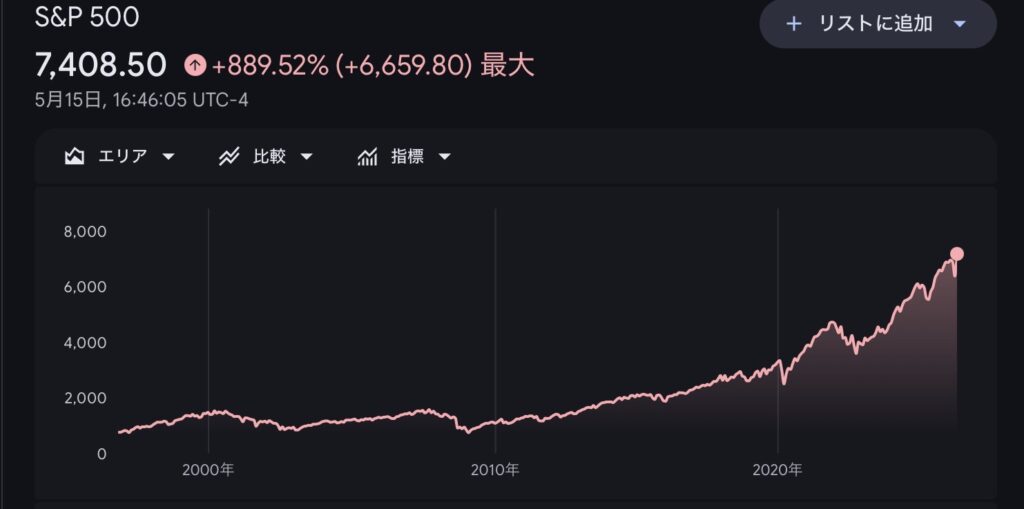Expand the 指標 dropdown arrow
The image size is (1024, 509).
(x=445, y=157)
